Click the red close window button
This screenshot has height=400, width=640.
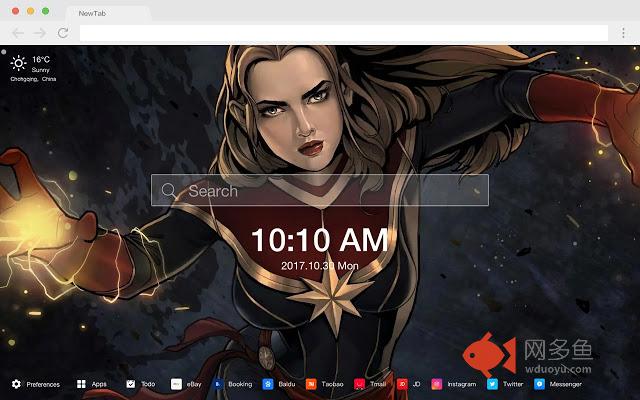point(16,11)
